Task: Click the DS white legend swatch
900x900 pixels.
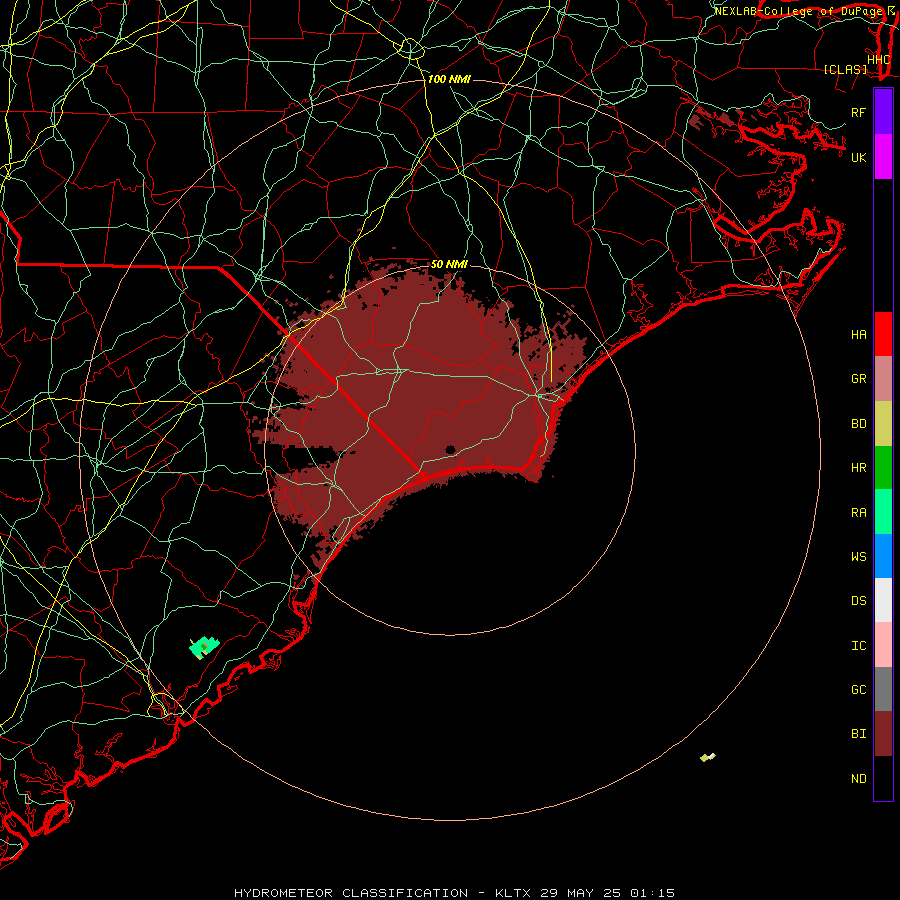Action: [883, 600]
